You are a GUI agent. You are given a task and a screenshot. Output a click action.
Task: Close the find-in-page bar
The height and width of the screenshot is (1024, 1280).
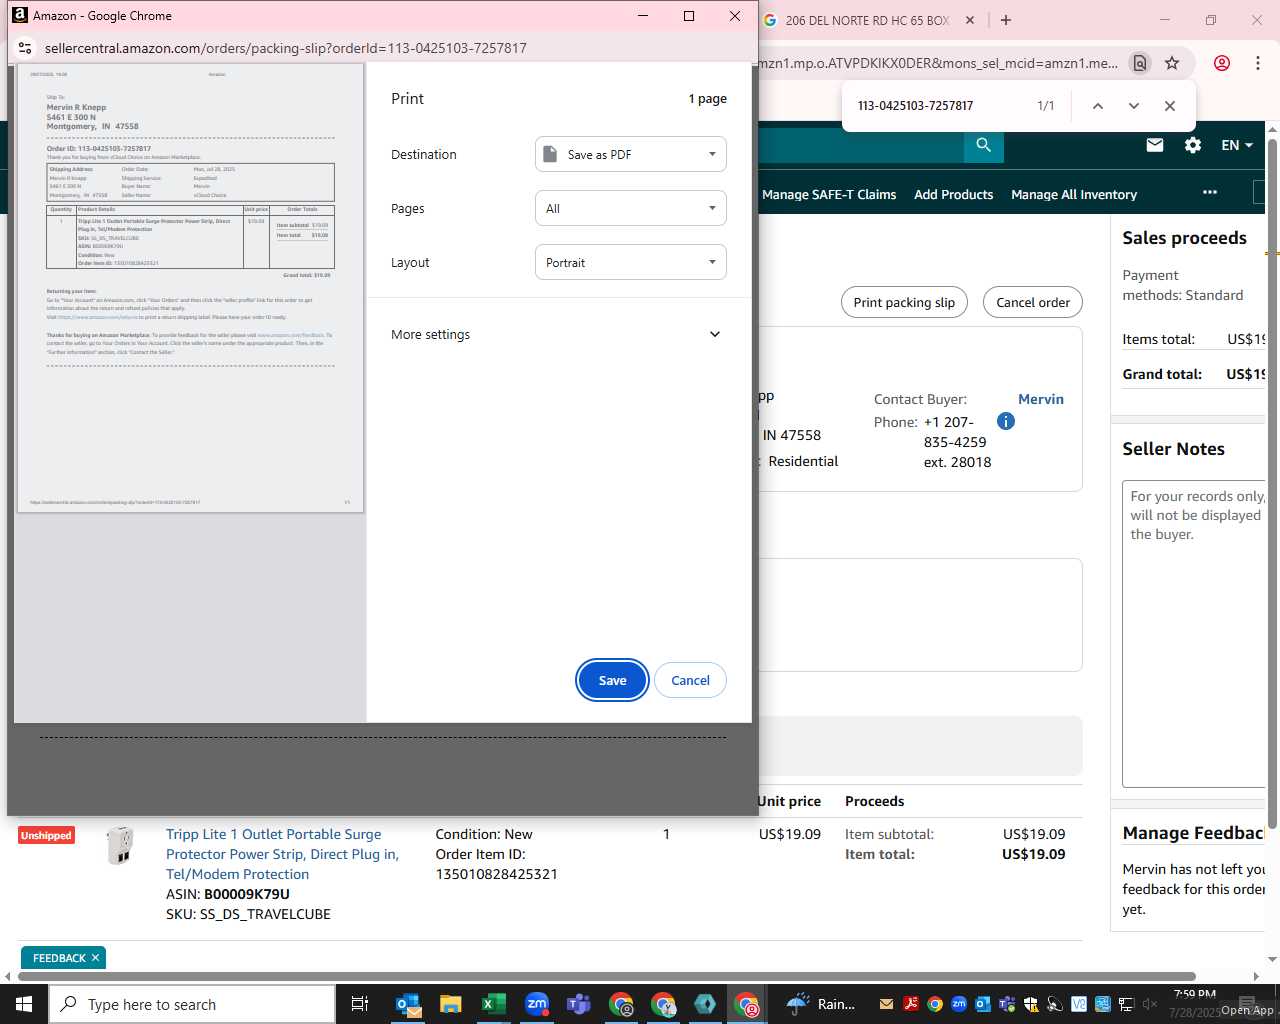(x=1169, y=106)
